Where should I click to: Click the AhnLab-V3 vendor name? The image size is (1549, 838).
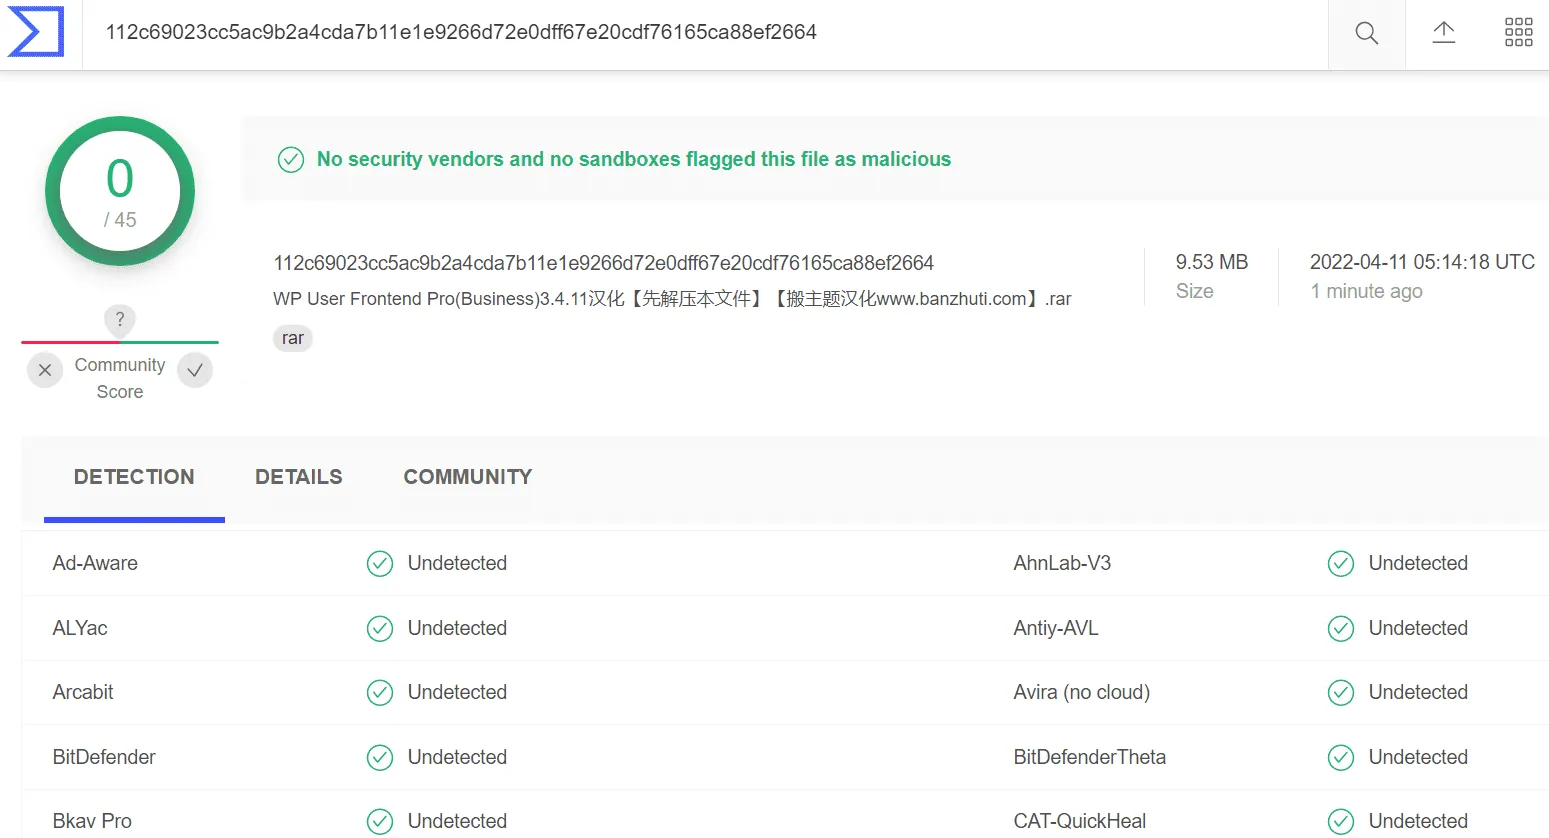(1062, 563)
